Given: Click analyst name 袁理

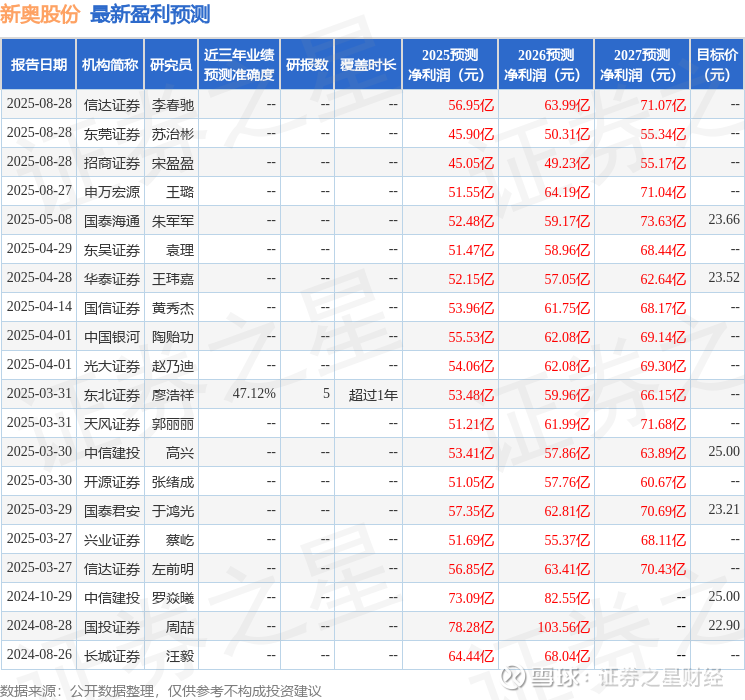Looking at the screenshot, I should 180,250.
